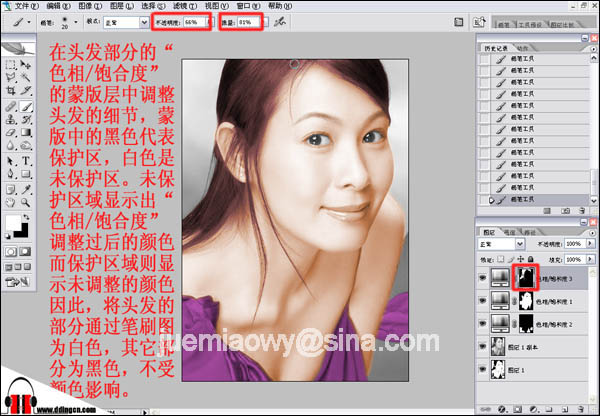Hide the 图层 1 副本 layer

(x=483, y=347)
